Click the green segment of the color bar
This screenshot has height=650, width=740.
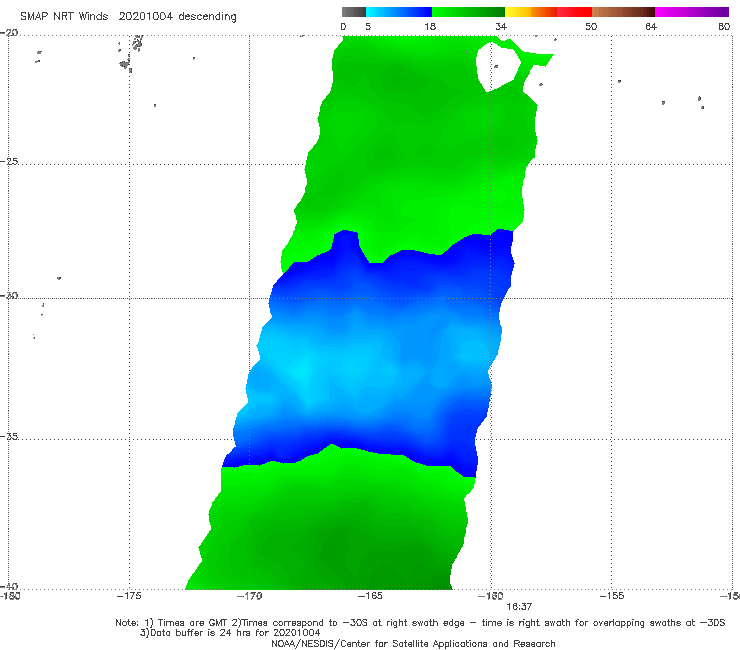click(468, 12)
